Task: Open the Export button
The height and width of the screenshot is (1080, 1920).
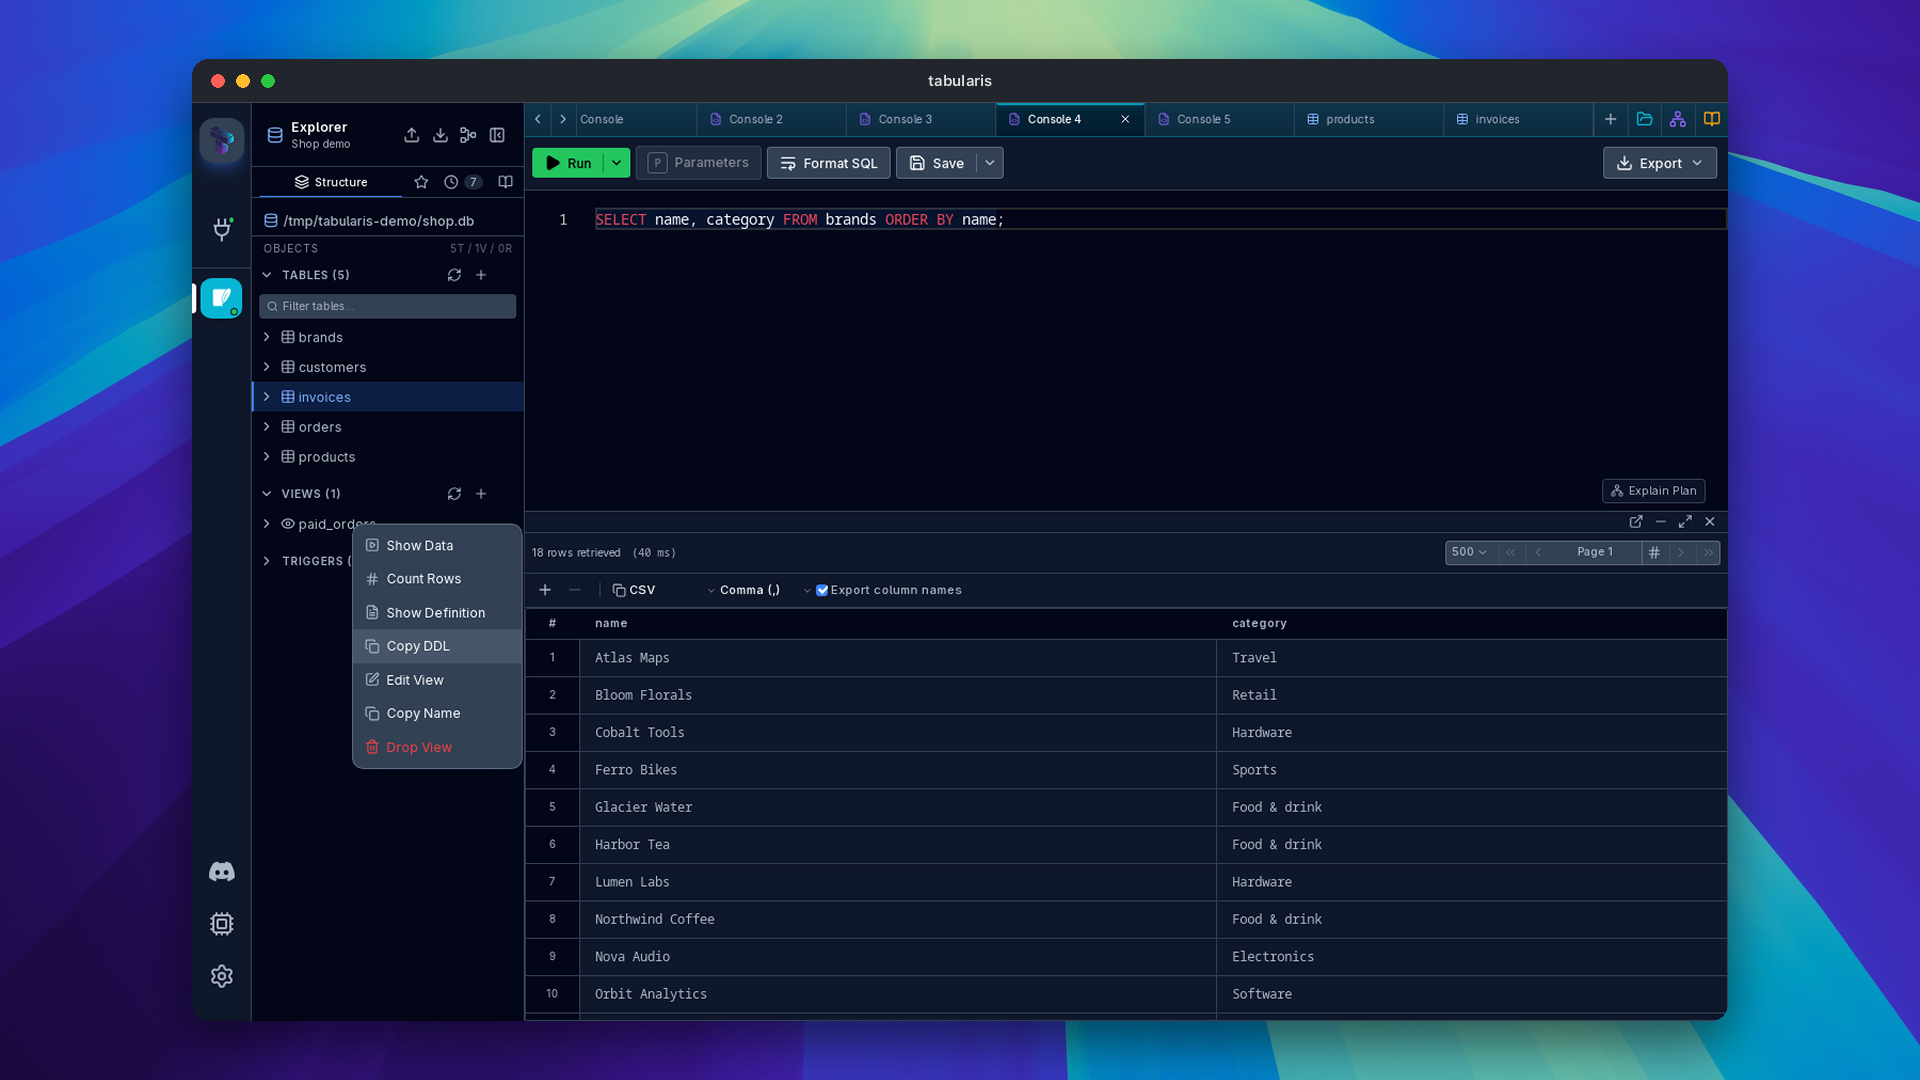Action: coord(1659,163)
